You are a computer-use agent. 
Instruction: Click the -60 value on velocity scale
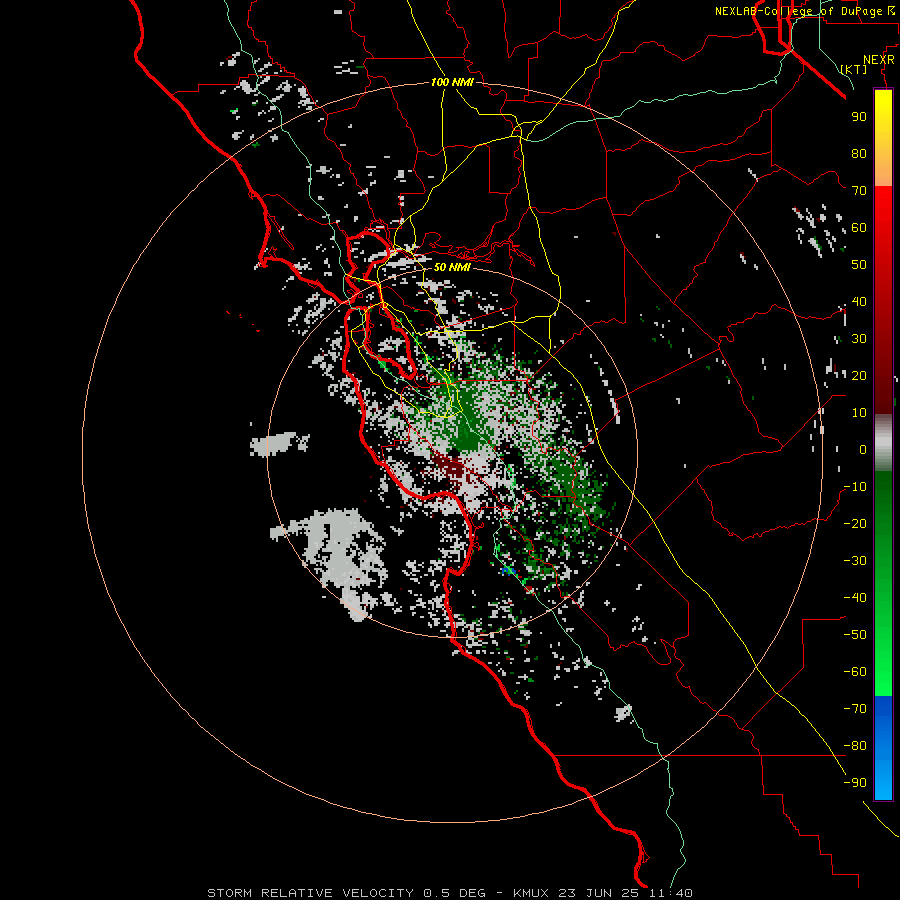(x=855, y=672)
